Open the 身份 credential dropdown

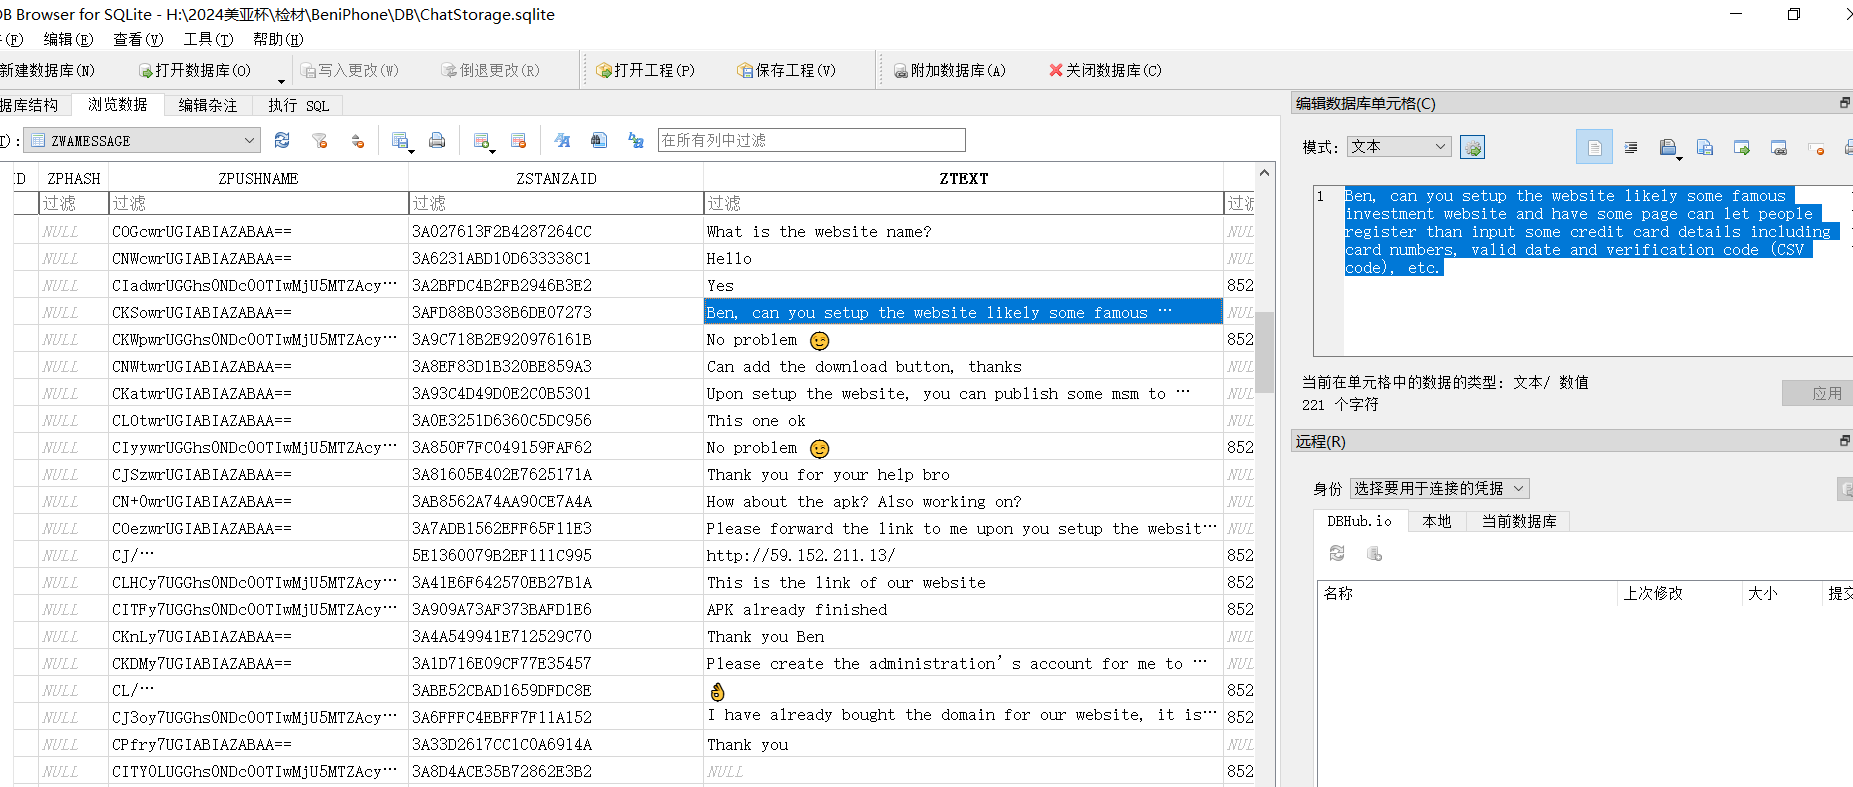tap(1440, 488)
